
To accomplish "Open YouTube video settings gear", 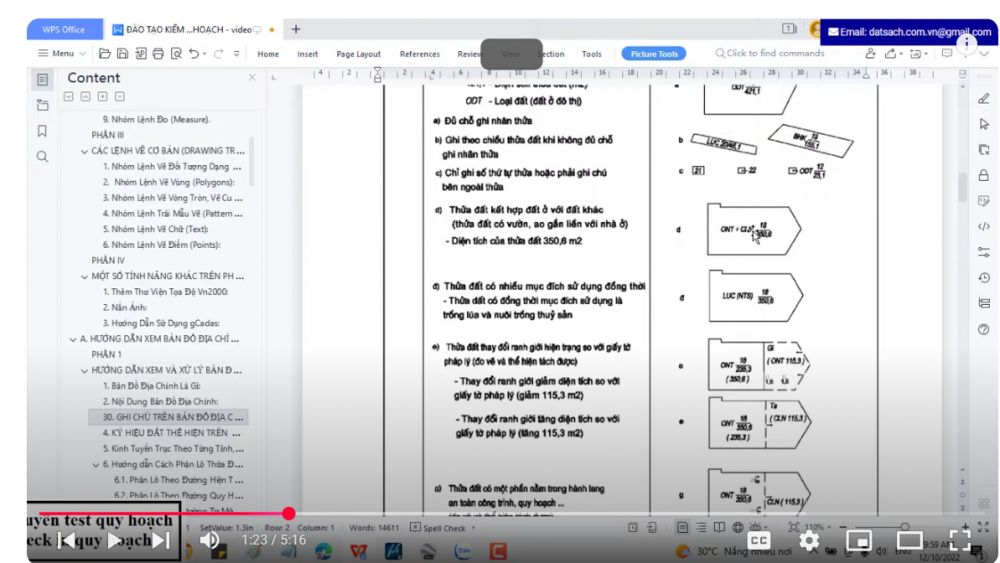I will (x=809, y=541).
